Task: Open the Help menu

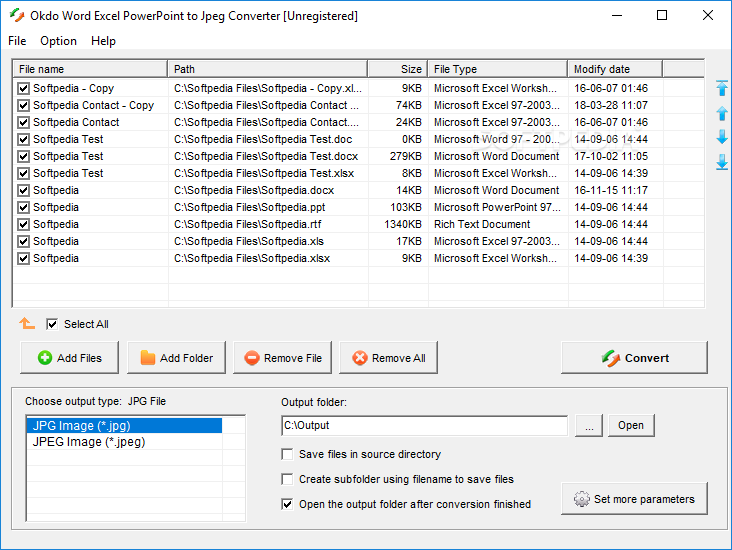Action: tap(103, 41)
